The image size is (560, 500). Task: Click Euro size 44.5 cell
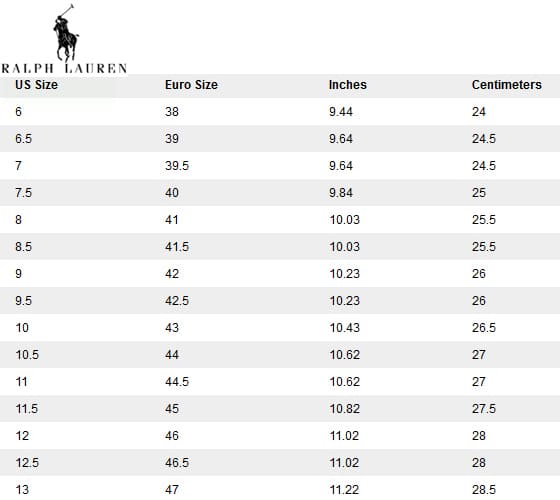[177, 382]
